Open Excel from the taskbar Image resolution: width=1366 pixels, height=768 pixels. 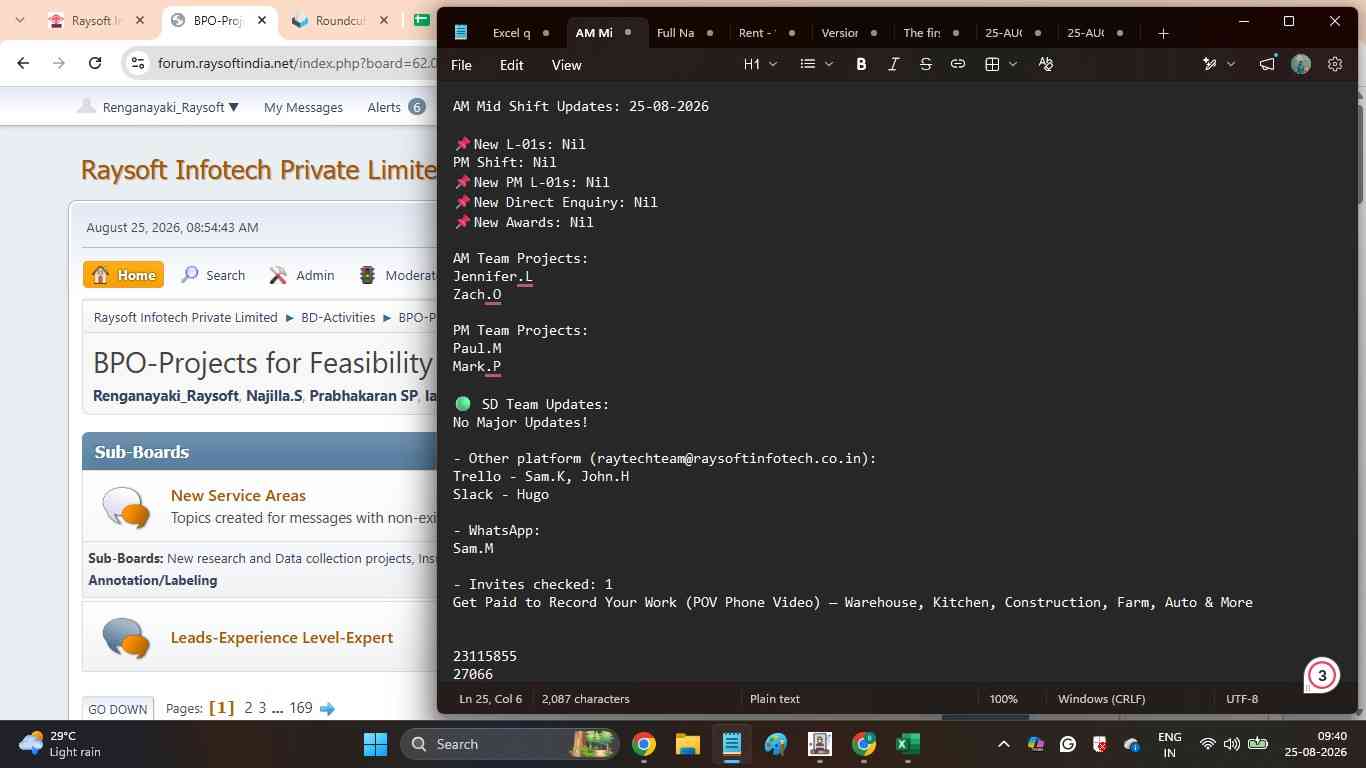click(x=907, y=744)
